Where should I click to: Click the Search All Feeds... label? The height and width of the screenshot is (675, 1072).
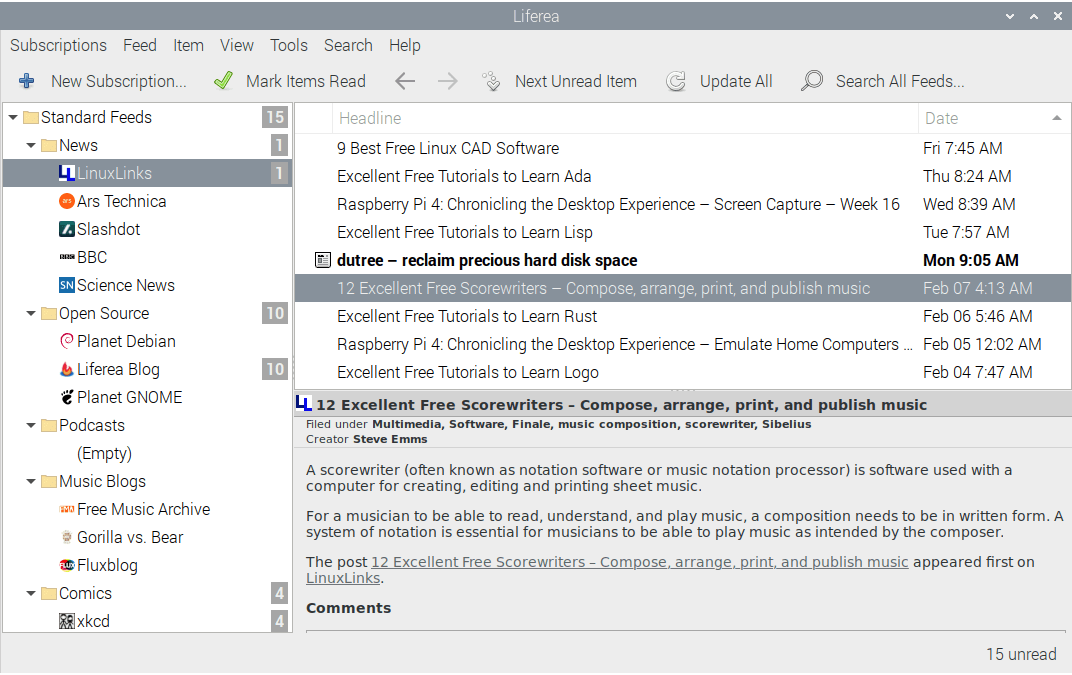(900, 81)
